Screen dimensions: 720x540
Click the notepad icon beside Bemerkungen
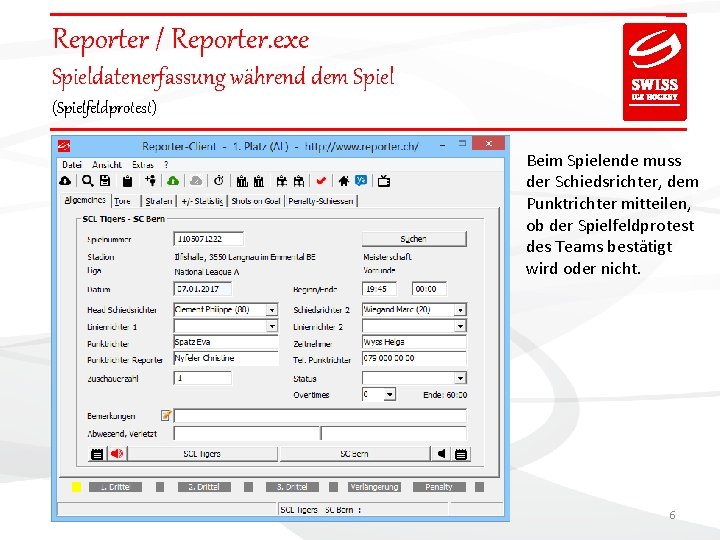(x=166, y=416)
